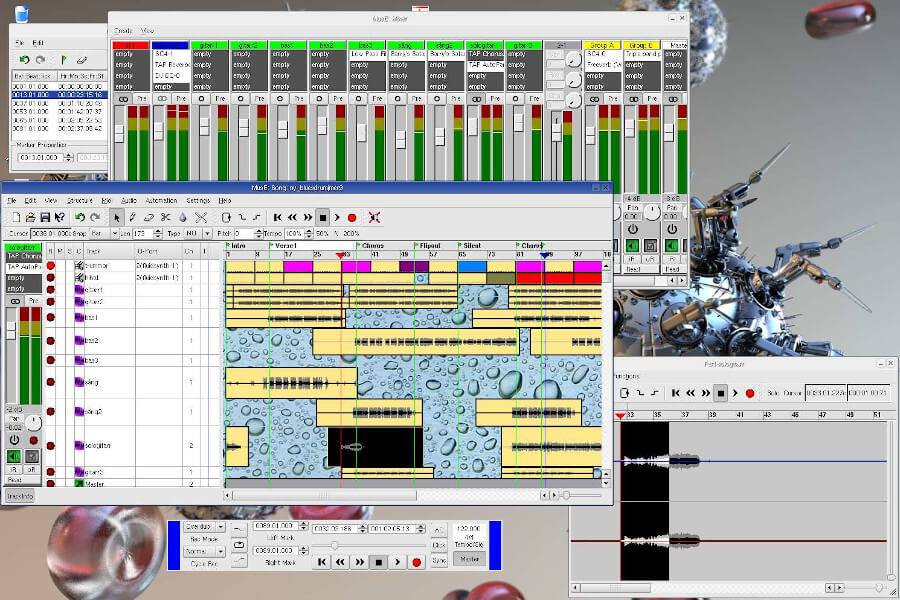Open the Overdub record mode dropdown

click(x=203, y=525)
